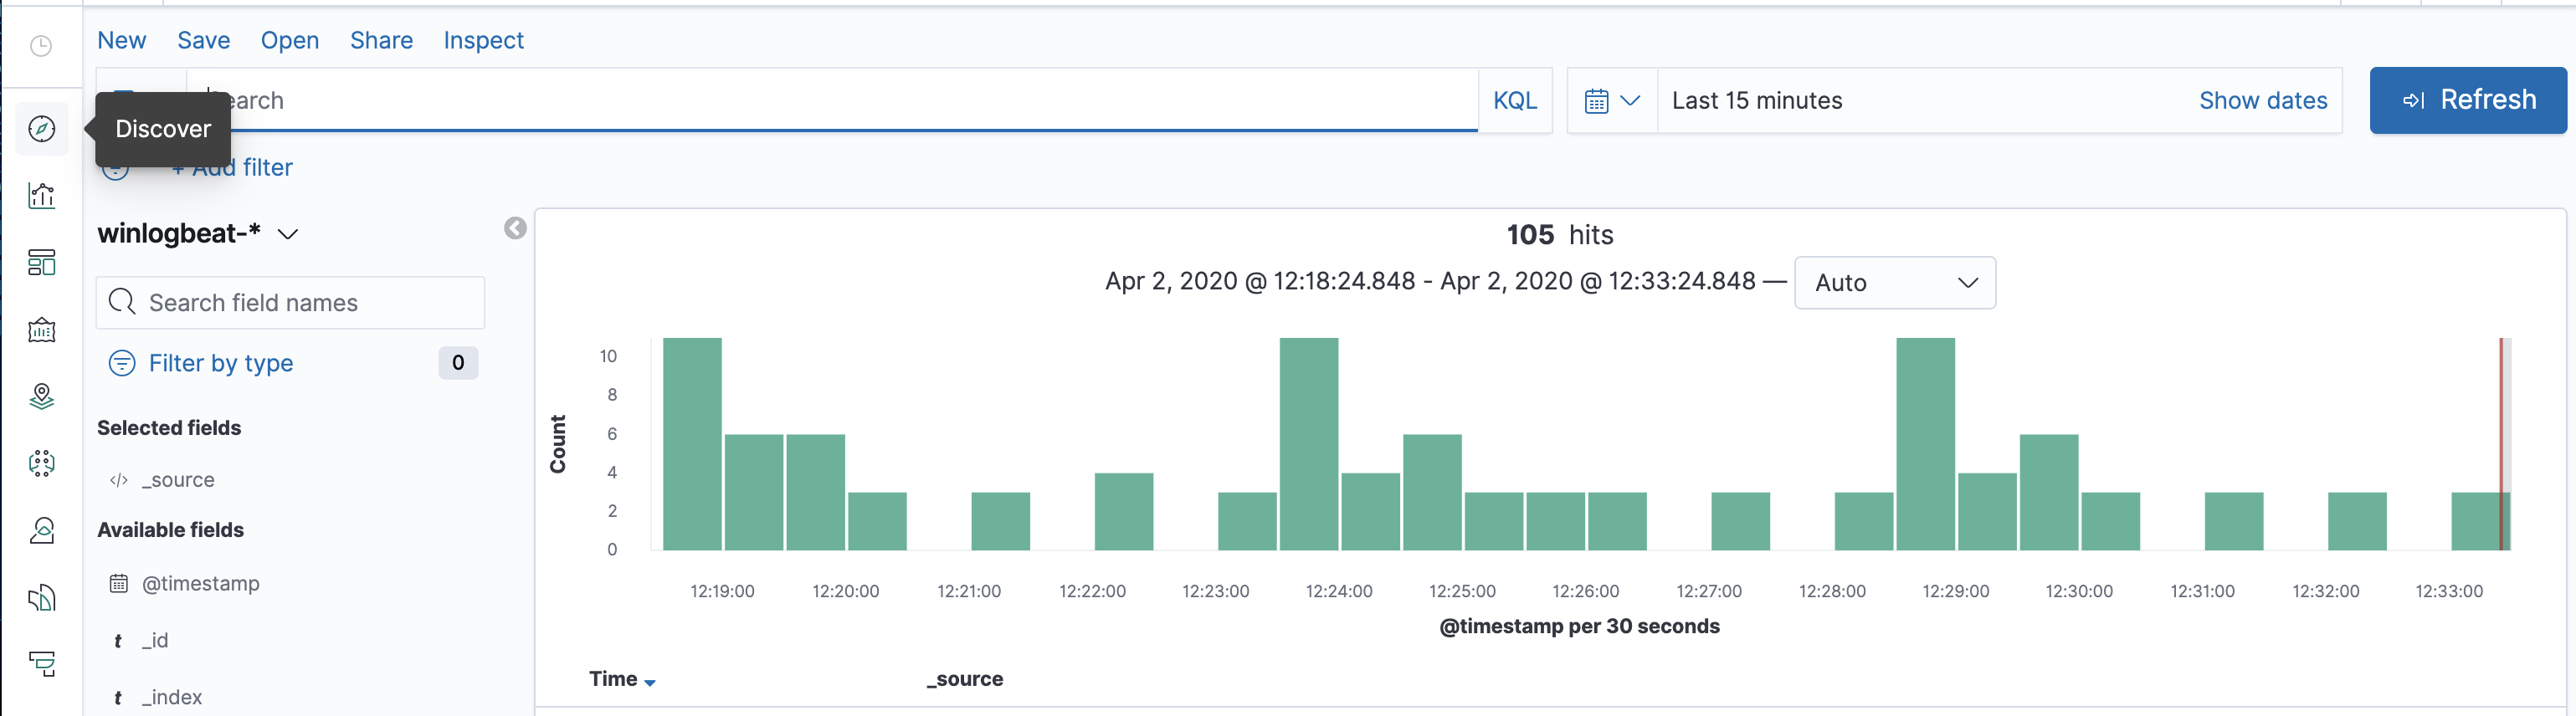
Task: Open the APM icon in the sidebar
Action: (x=42, y=664)
